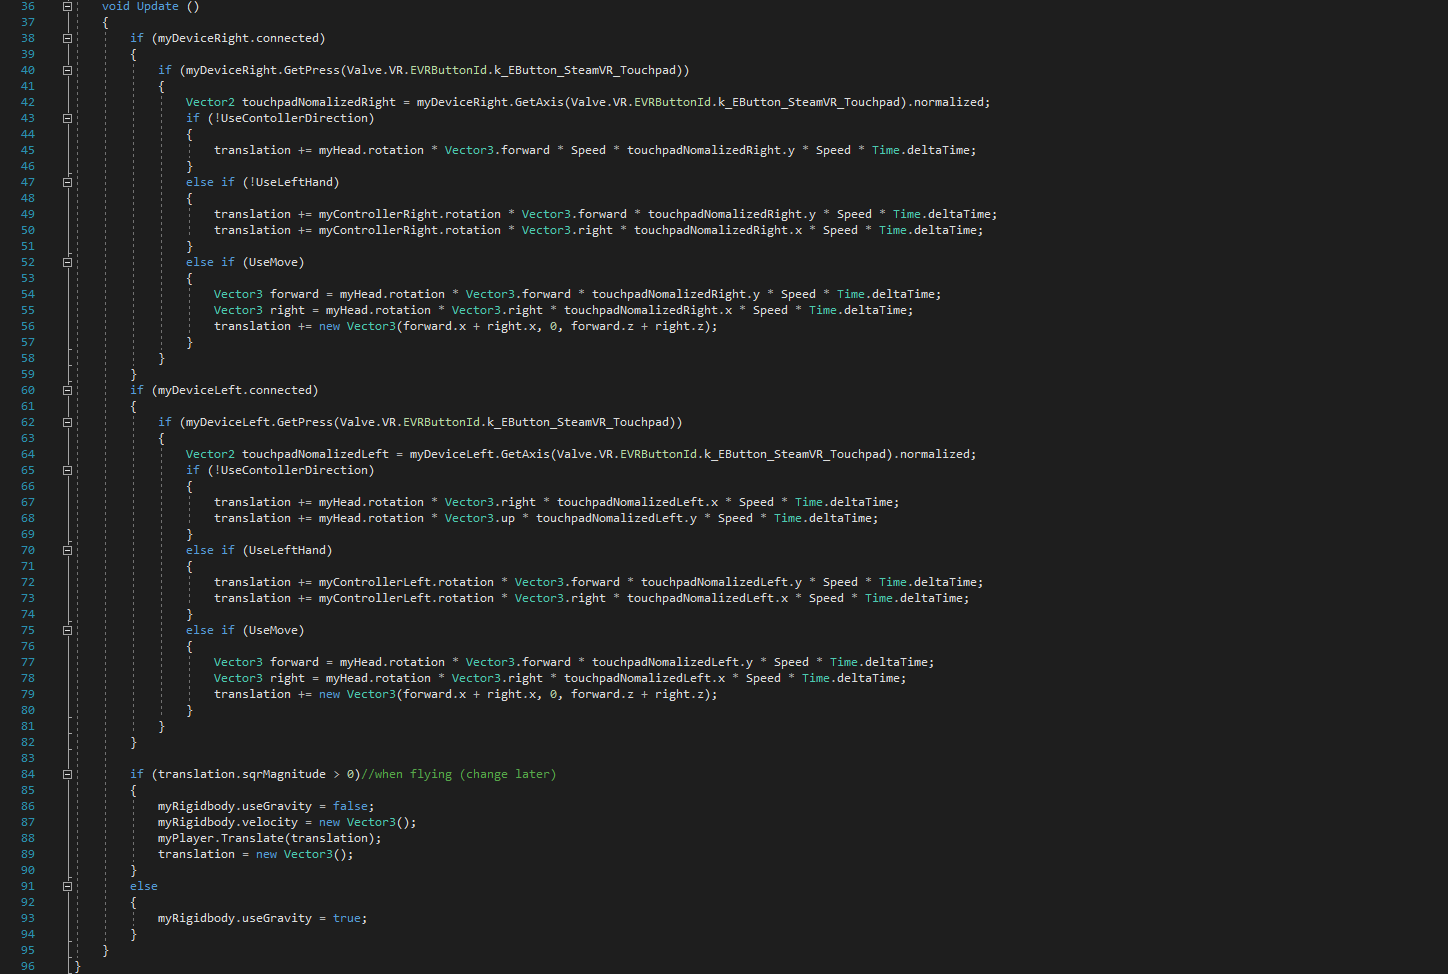Screen dimensions: 1448x974
Task: Click the '//when flying (change later)' comment
Action: pos(458,774)
